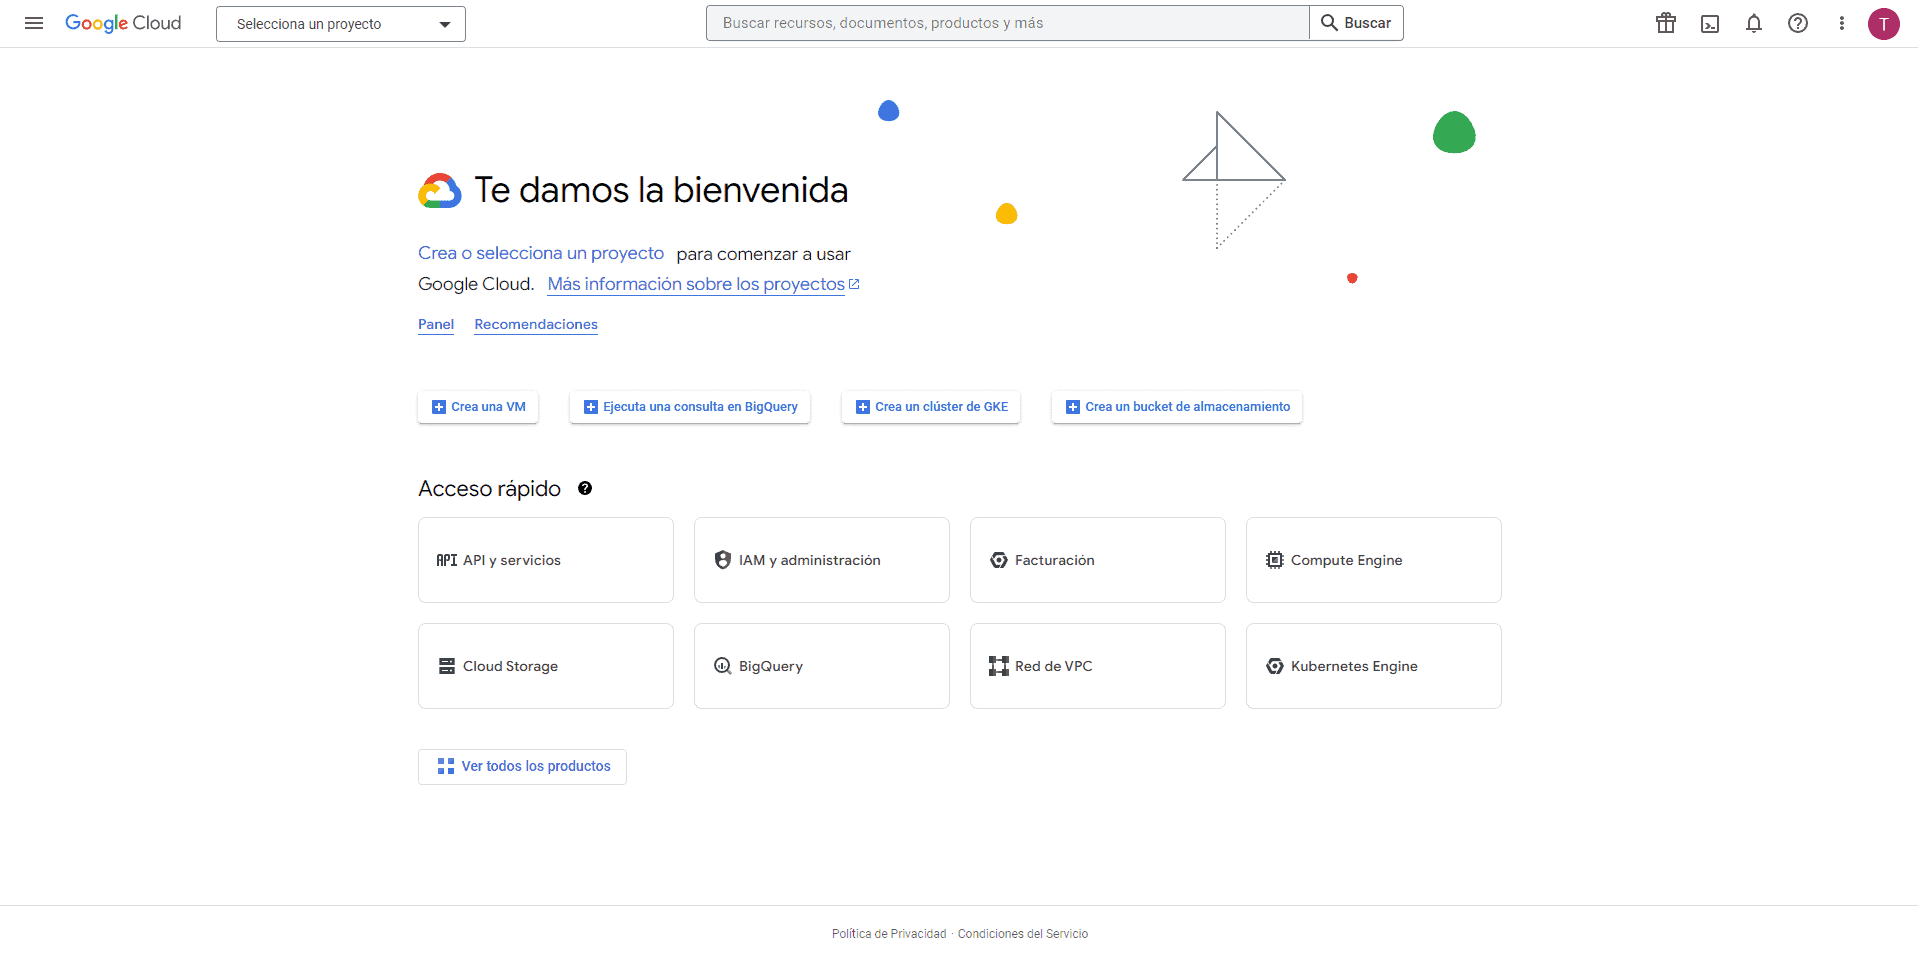Open the user account avatar T
1918x959 pixels.
[x=1884, y=23]
